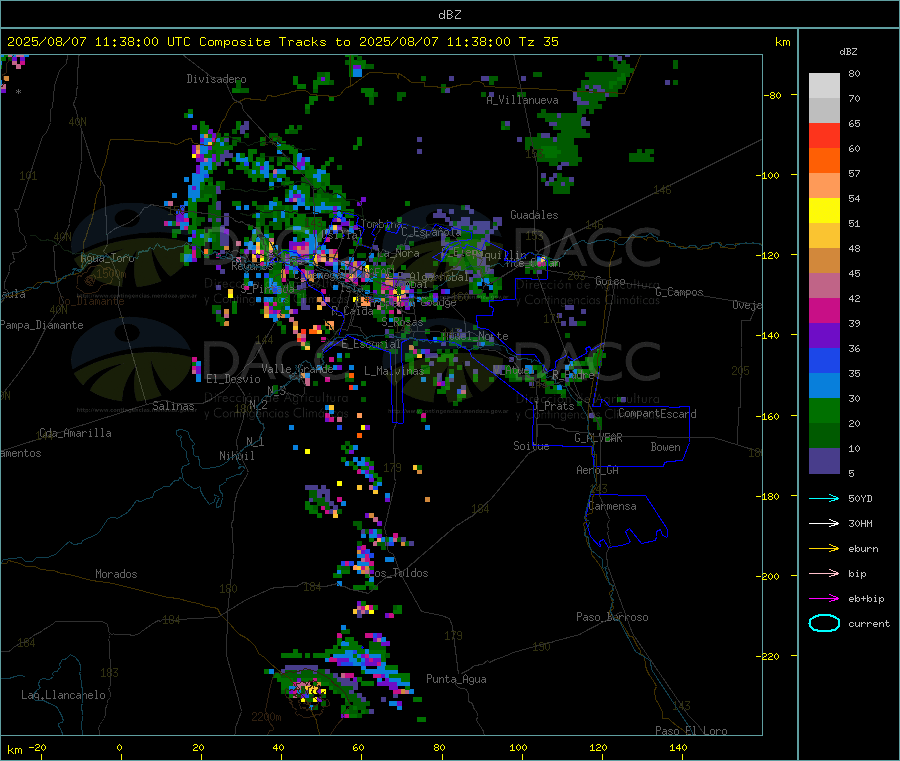Click the Nihuil map label
The width and height of the screenshot is (900, 761).
236,456
